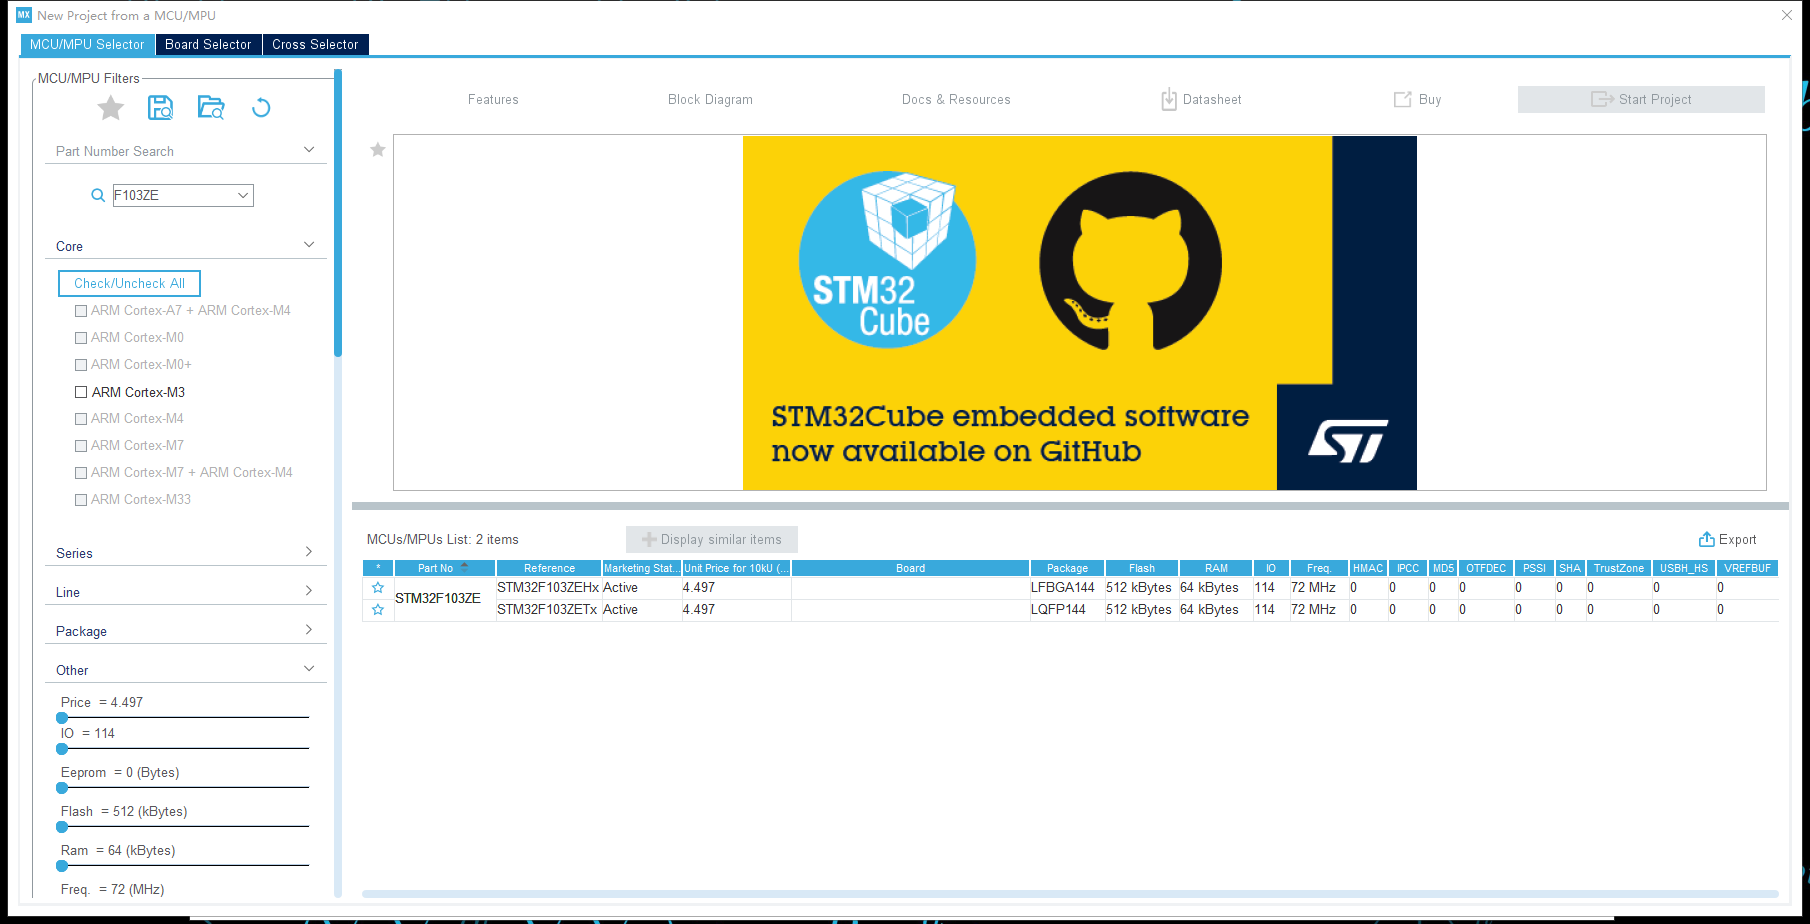Sort list by Flash column header

(x=1142, y=568)
